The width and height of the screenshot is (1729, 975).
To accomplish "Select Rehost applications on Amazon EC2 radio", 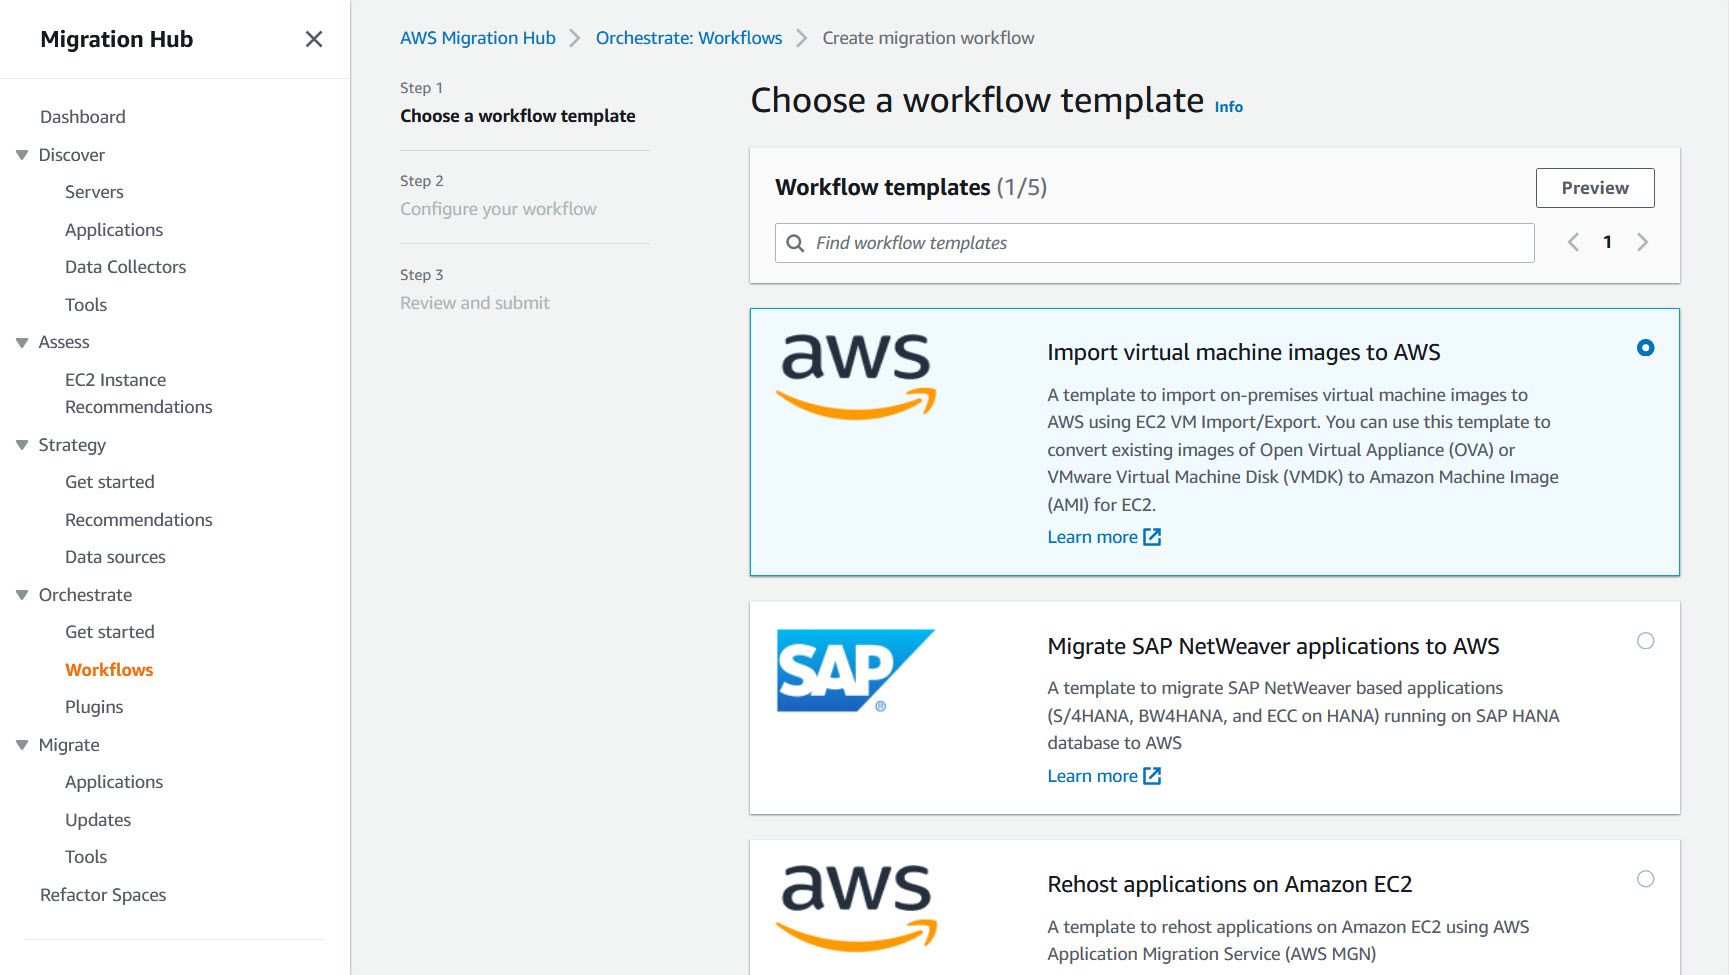I will [1645, 879].
